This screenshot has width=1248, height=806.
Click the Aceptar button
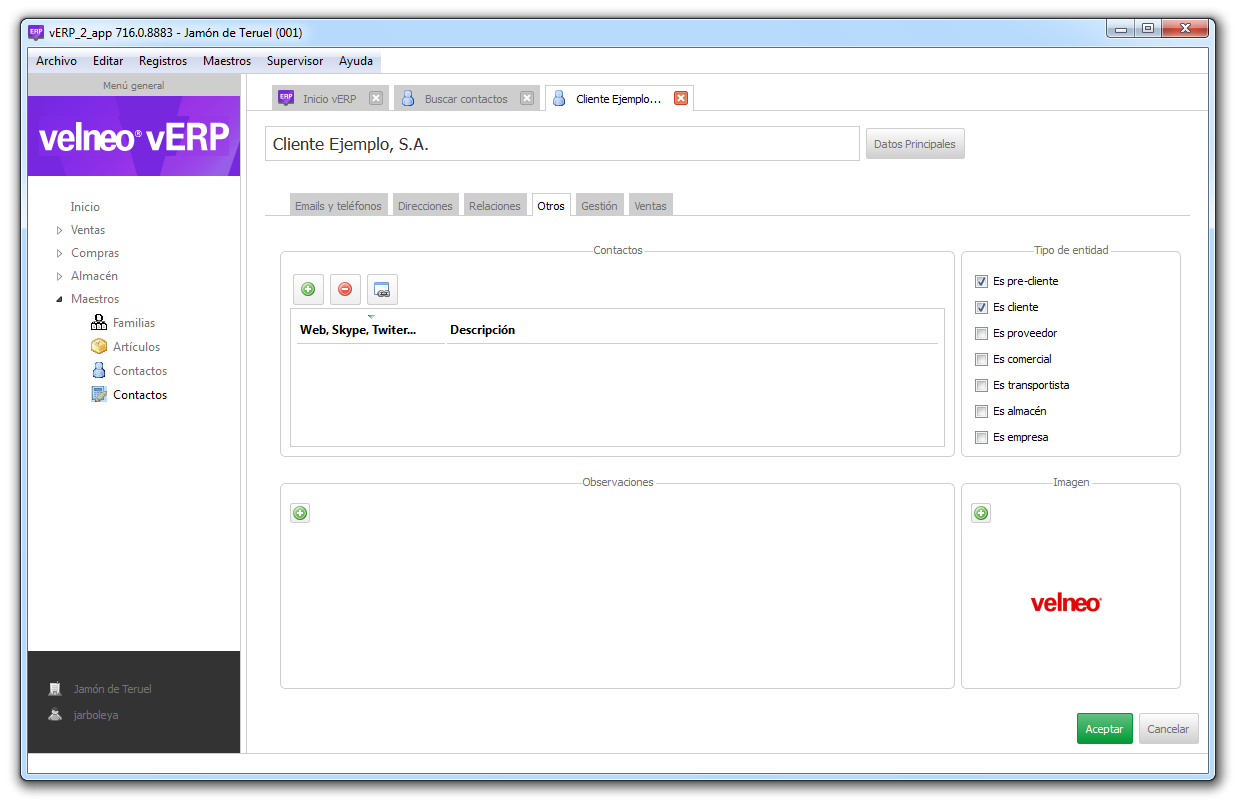pos(1105,729)
